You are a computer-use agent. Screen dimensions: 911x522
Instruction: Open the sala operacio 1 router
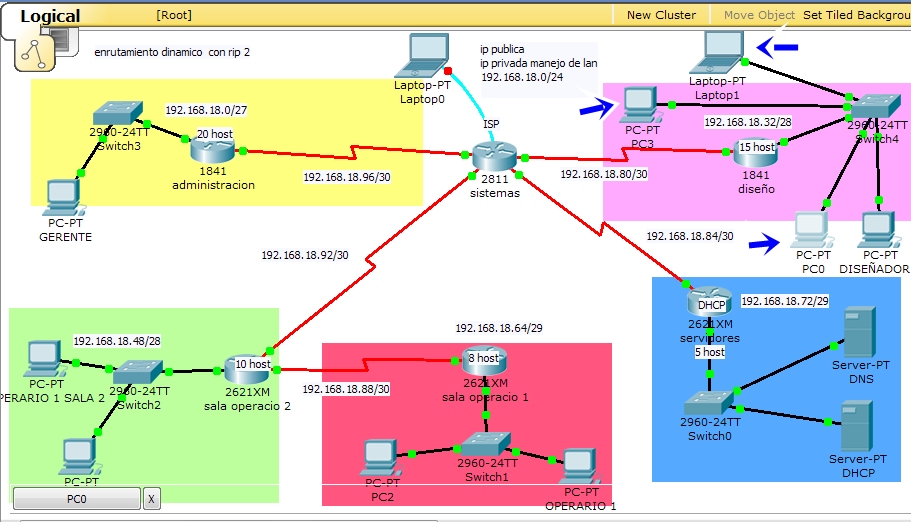pyautogui.click(x=485, y=362)
